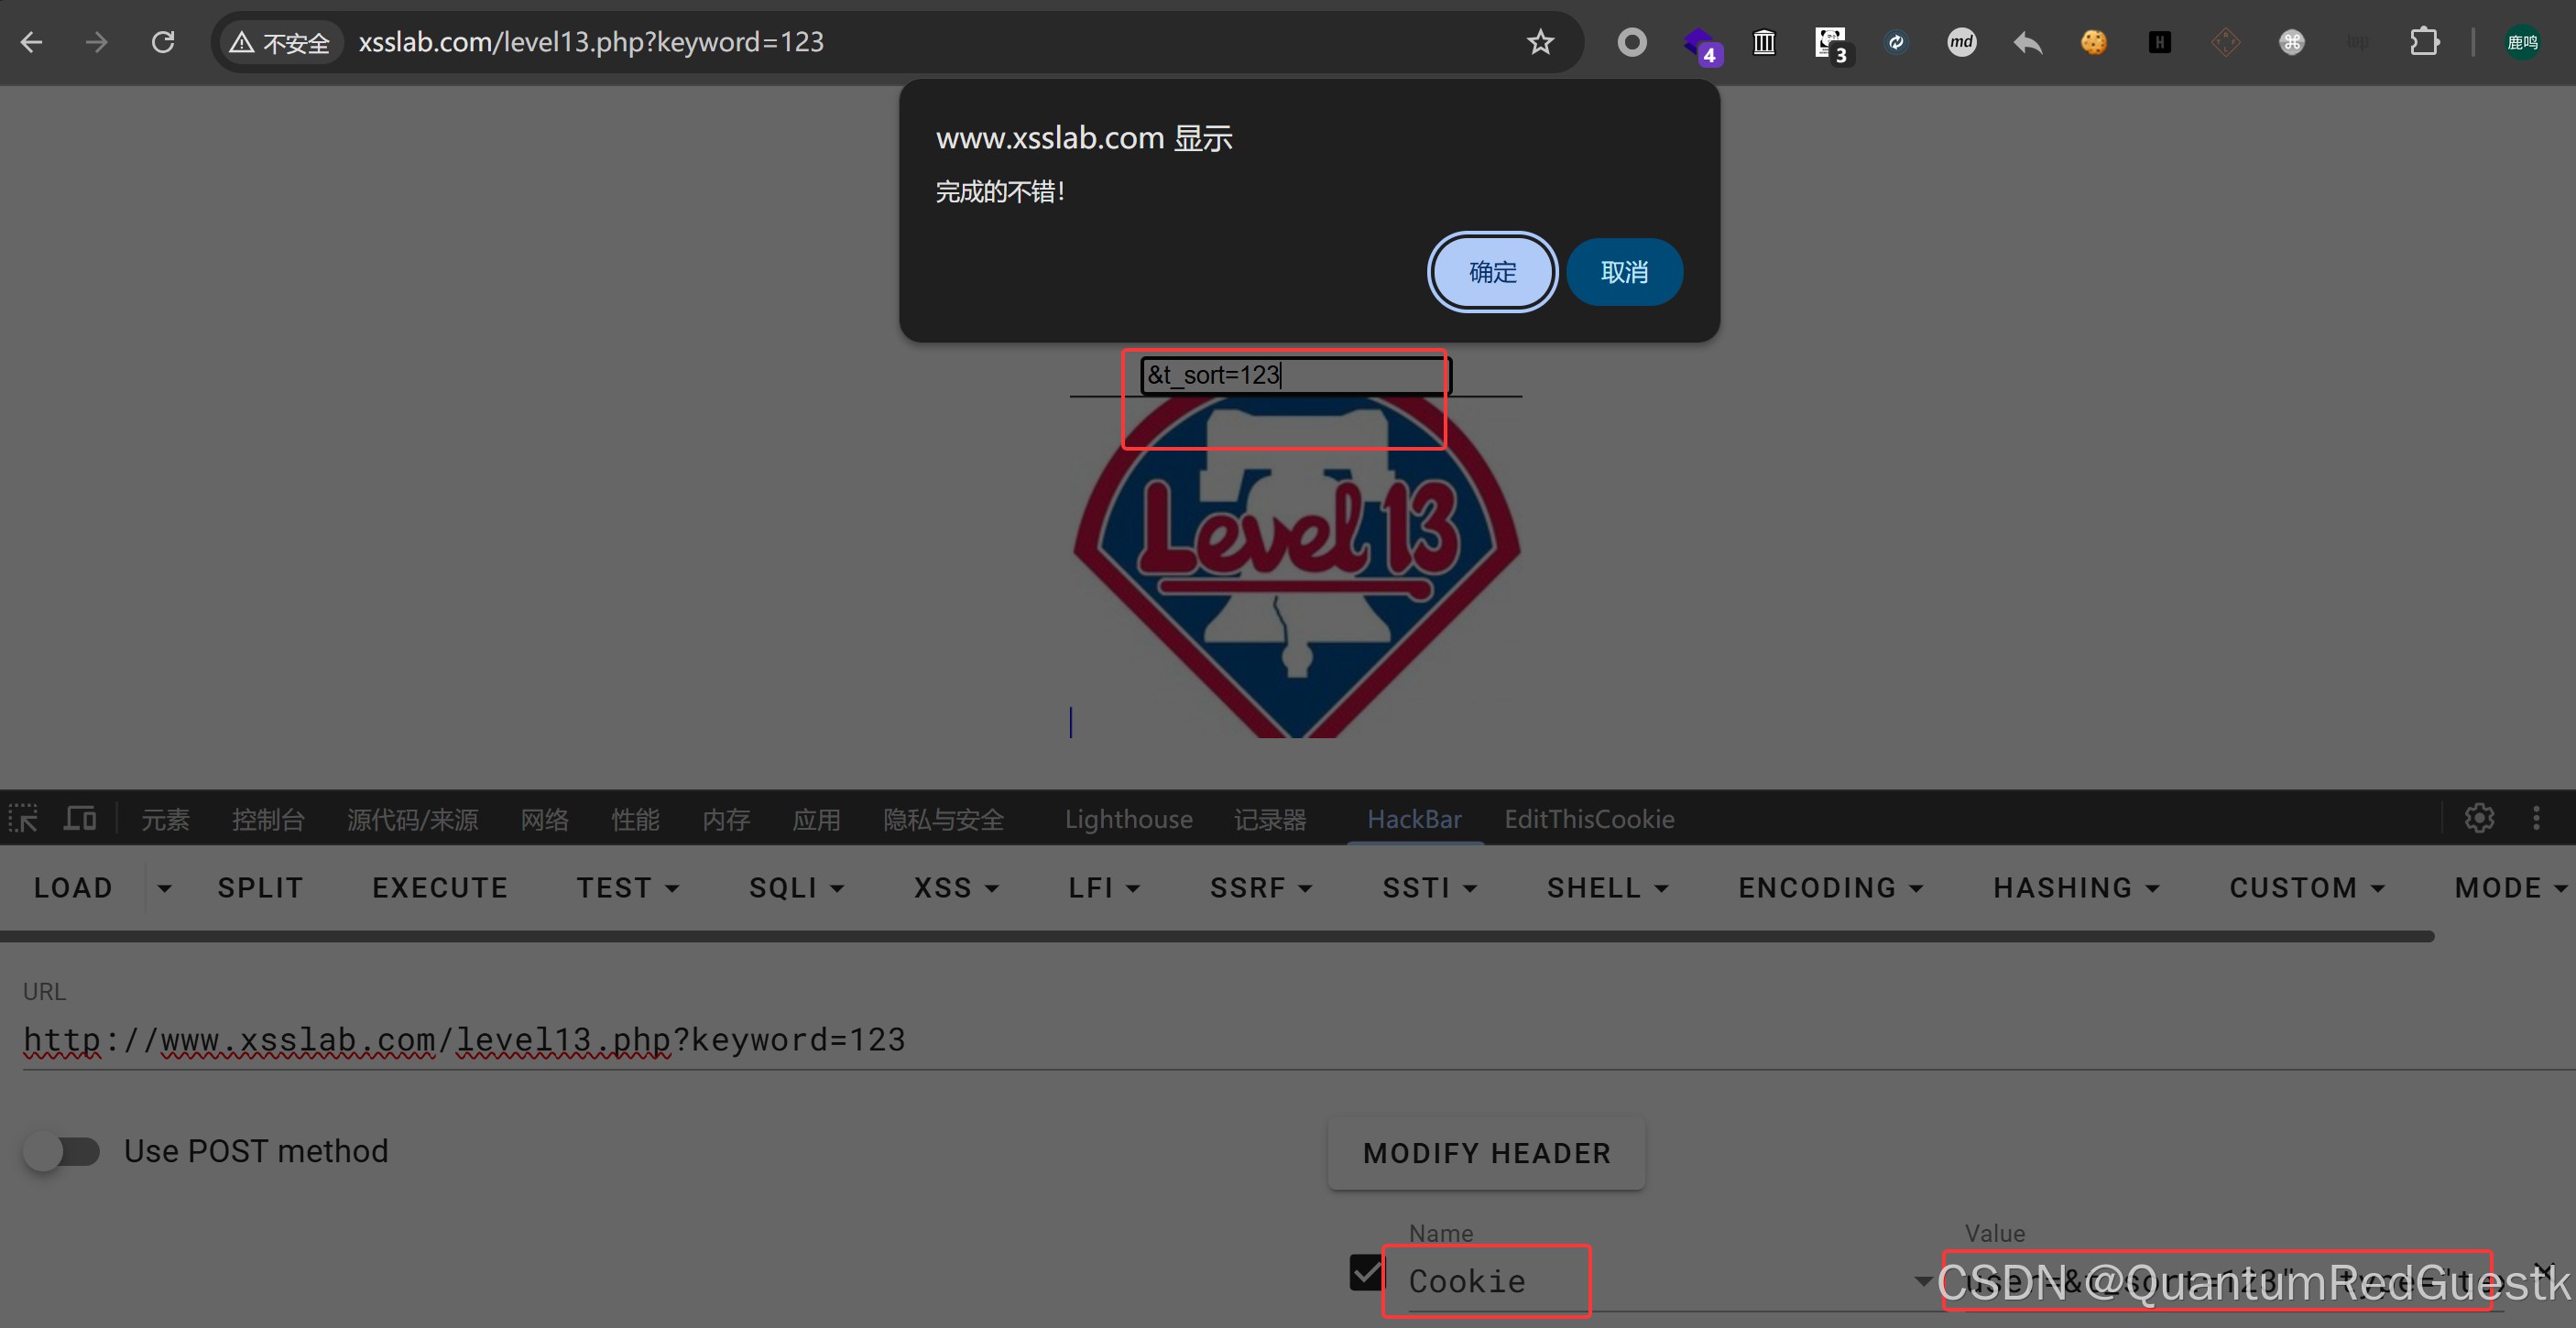
Task: Open the browser extensions puzzle icon
Action: point(2424,42)
